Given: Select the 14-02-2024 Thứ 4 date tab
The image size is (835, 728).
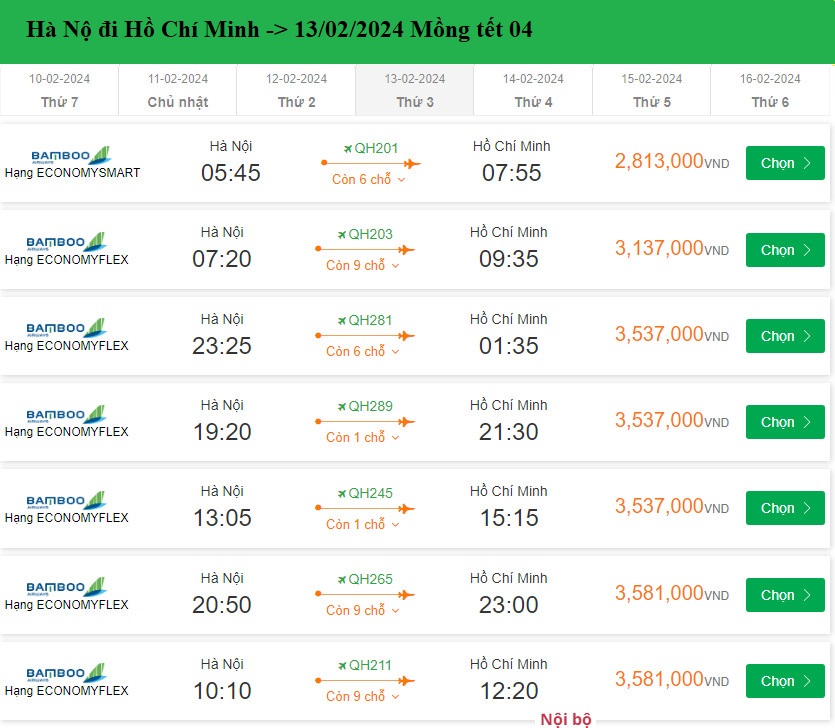Looking at the screenshot, I should 533,90.
